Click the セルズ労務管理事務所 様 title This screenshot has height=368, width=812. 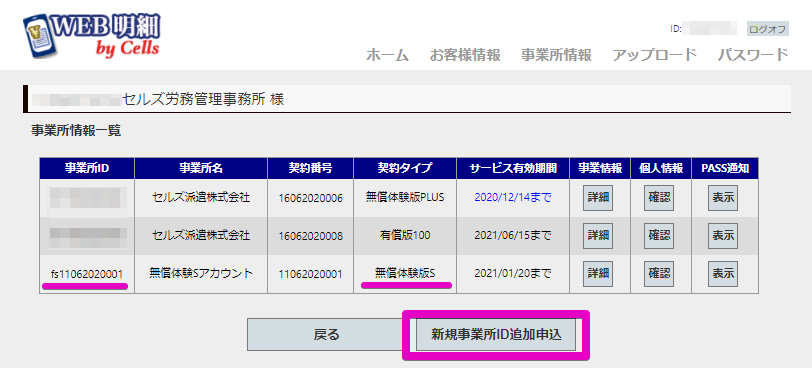click(204, 99)
